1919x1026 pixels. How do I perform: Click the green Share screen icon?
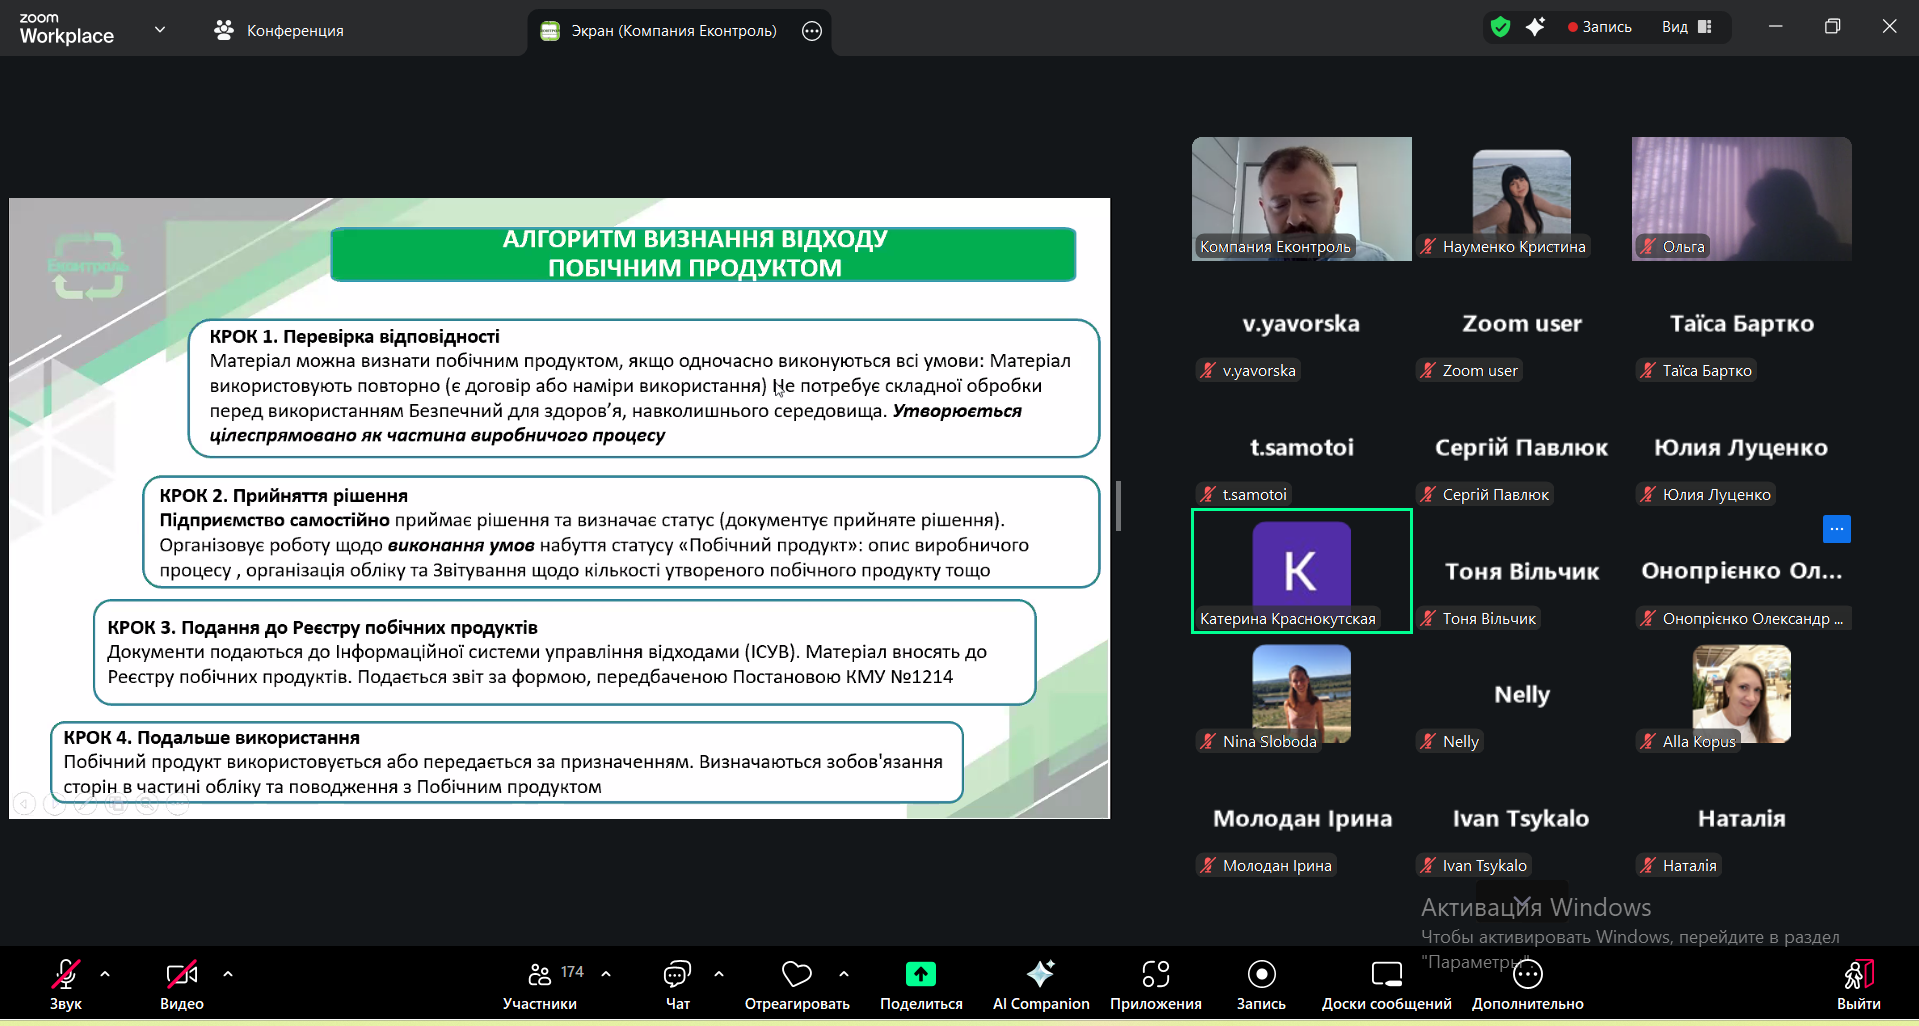pyautogui.click(x=920, y=974)
